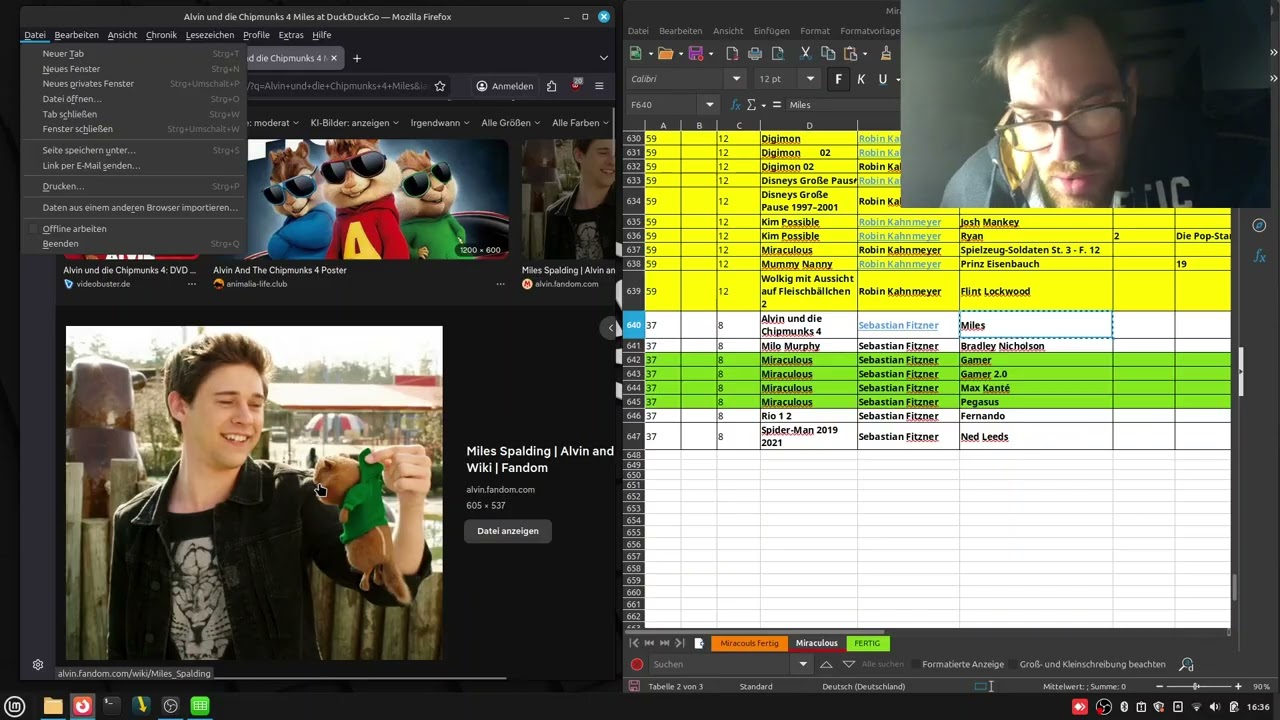Open the 12 pt font size dropdown
The image size is (1280, 720).
click(810, 79)
